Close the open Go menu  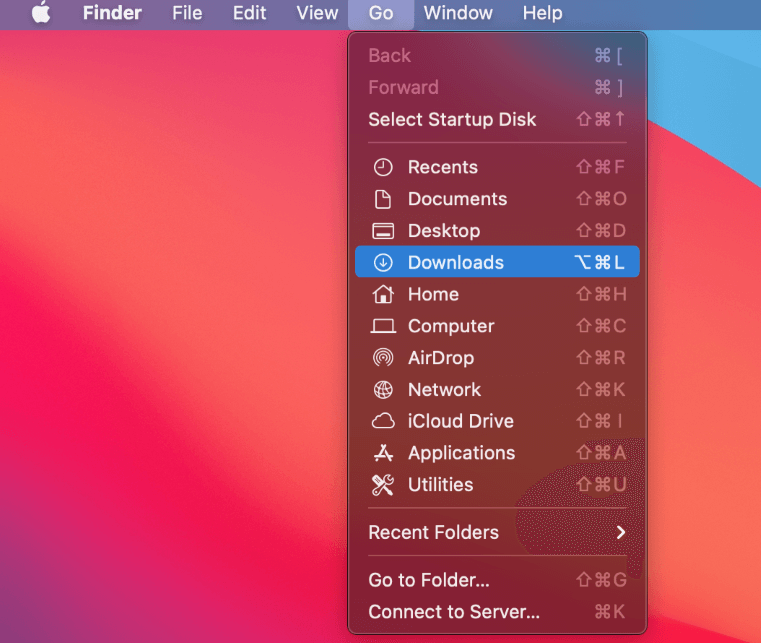[381, 13]
